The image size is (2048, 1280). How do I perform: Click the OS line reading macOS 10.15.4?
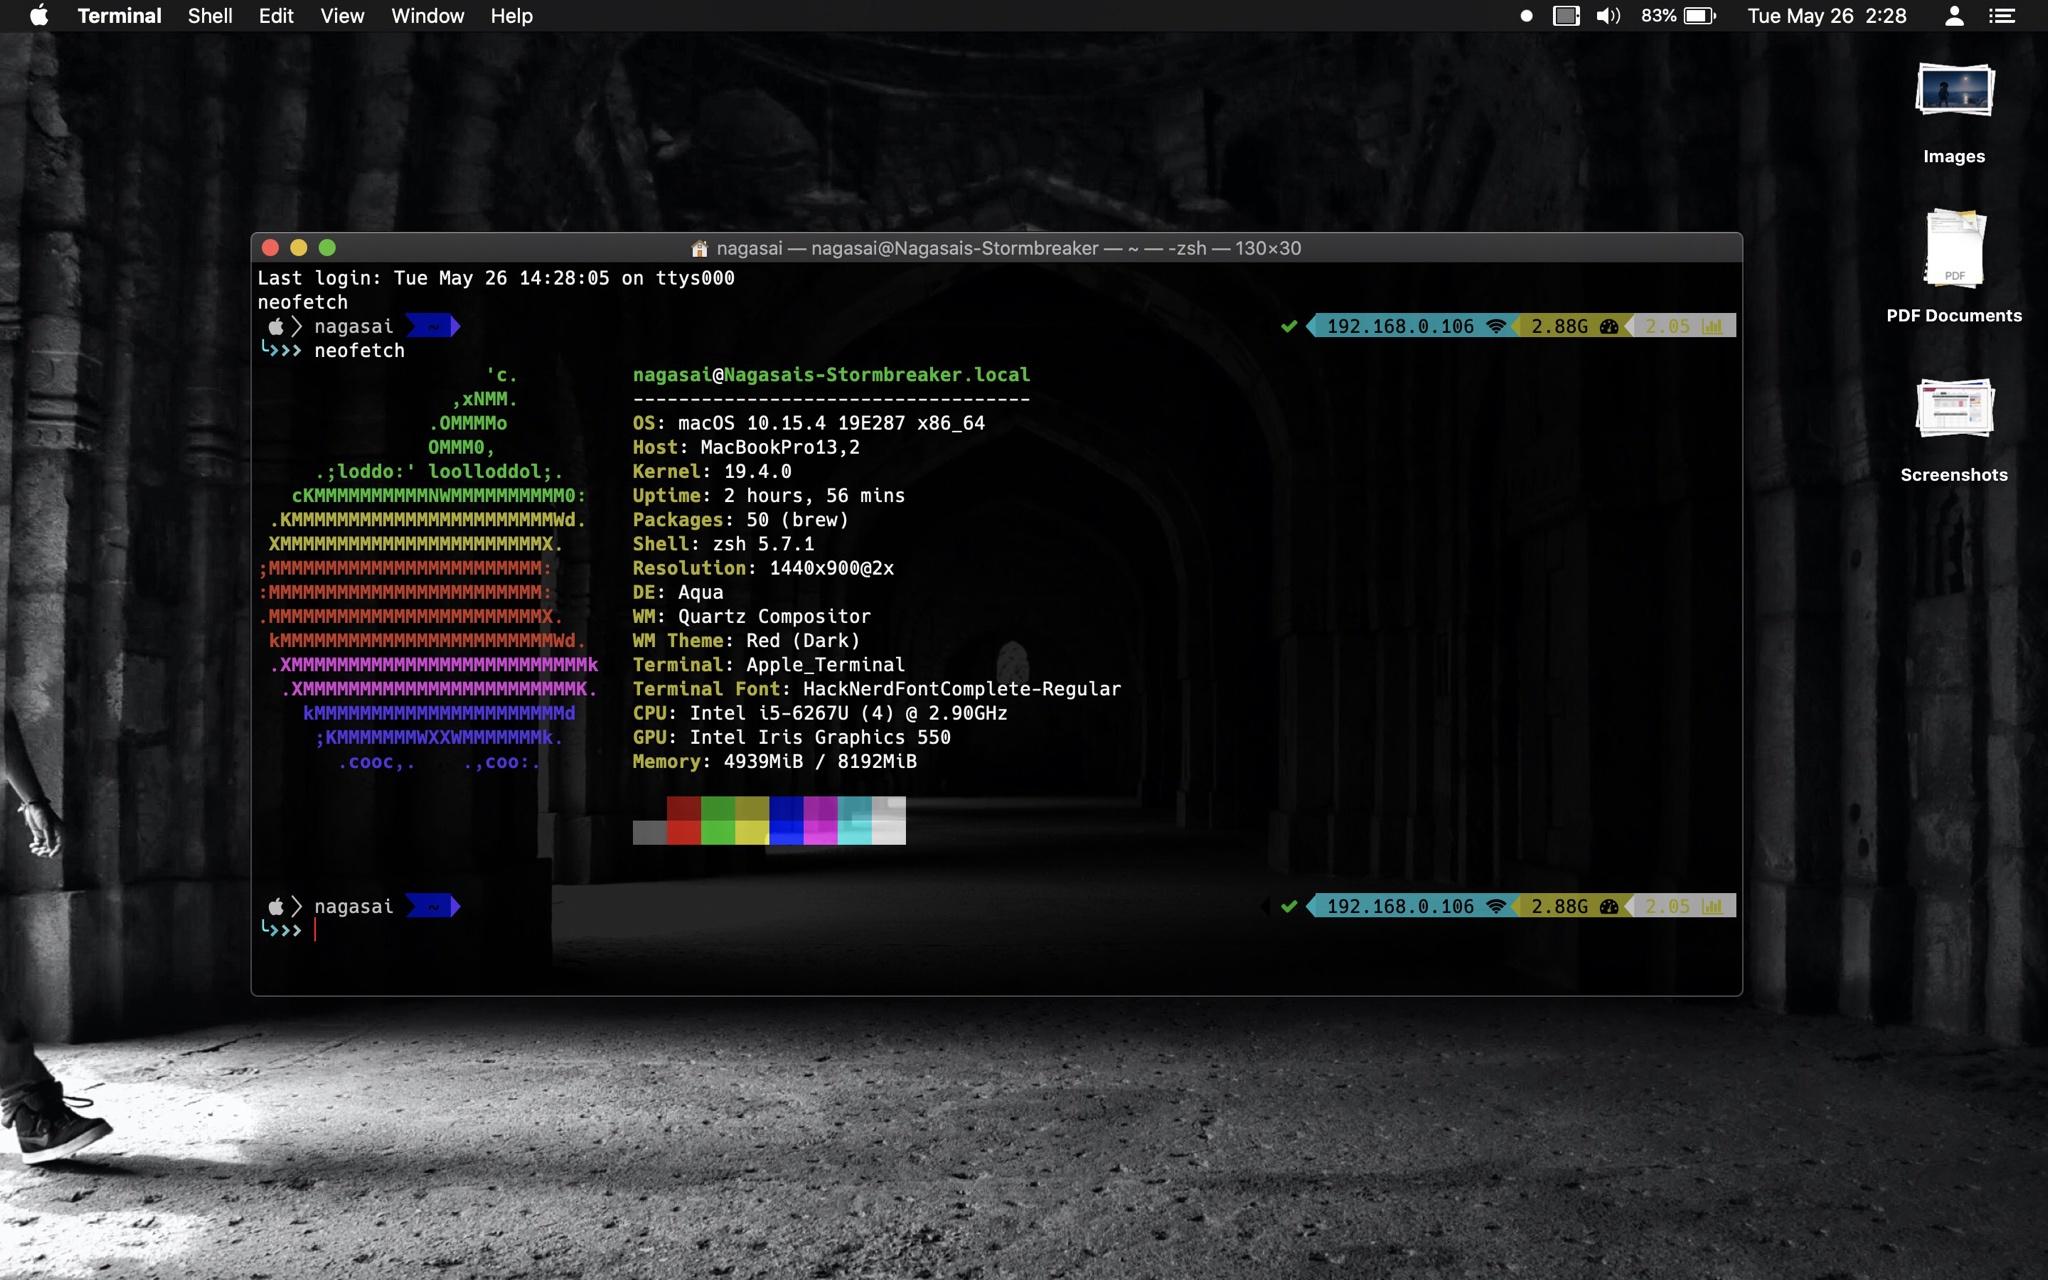[808, 423]
